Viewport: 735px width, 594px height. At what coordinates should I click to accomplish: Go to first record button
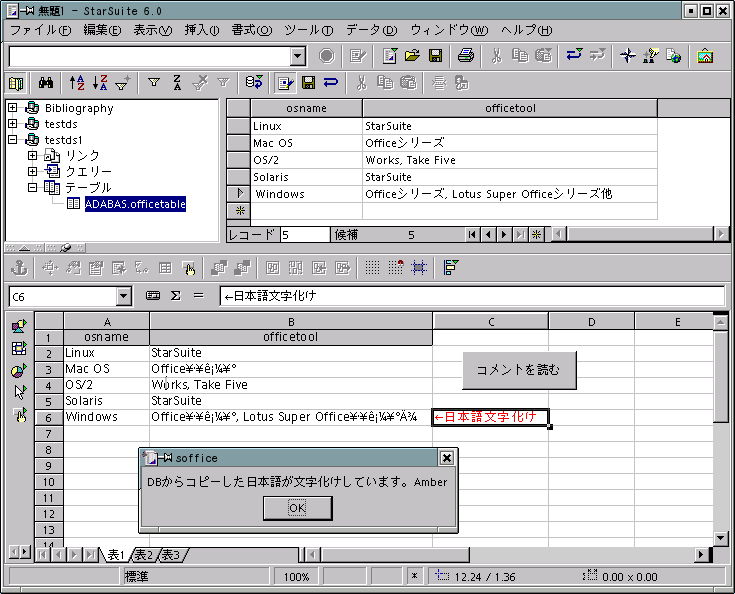[472, 234]
